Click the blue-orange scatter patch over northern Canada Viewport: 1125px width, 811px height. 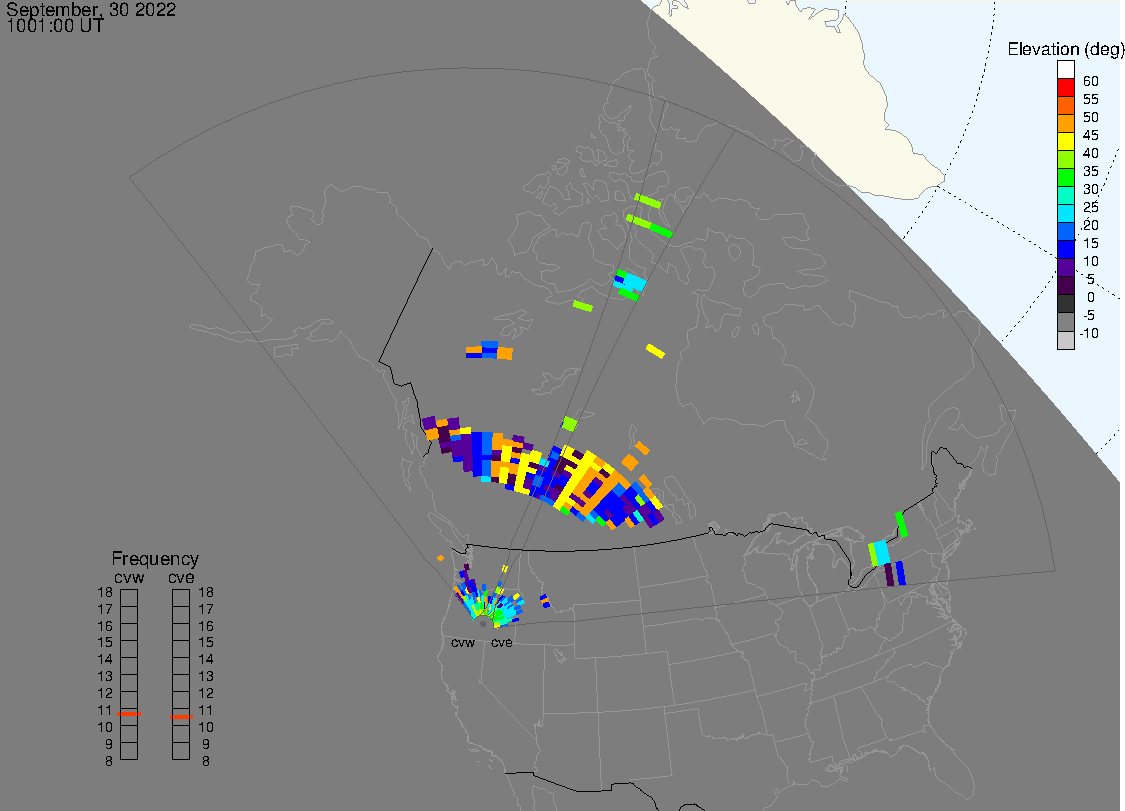click(489, 350)
